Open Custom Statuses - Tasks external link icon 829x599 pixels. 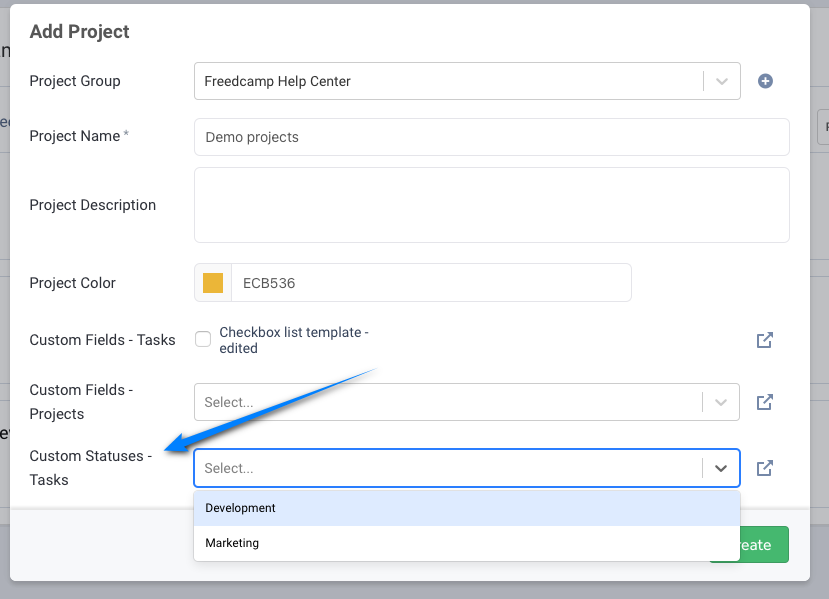764,468
